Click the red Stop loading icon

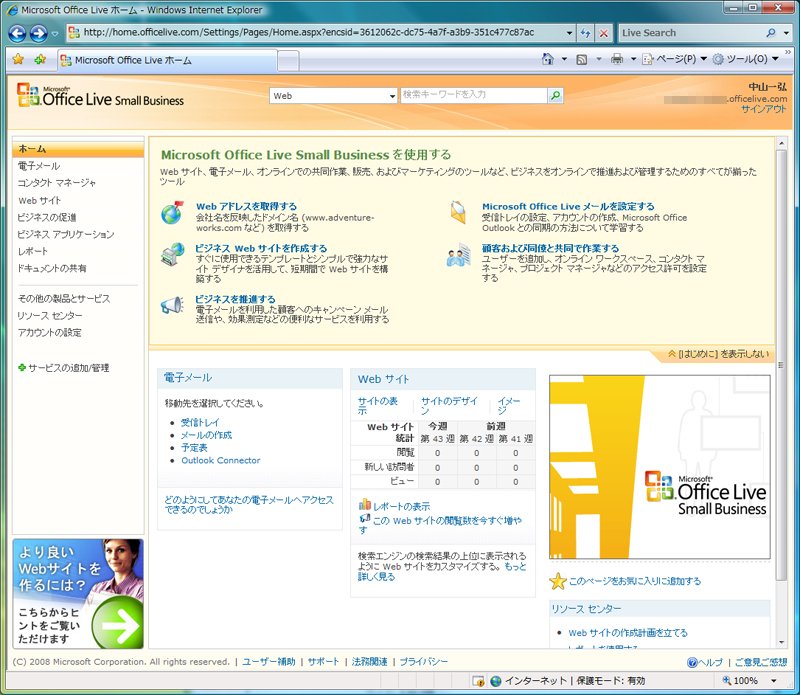click(604, 33)
